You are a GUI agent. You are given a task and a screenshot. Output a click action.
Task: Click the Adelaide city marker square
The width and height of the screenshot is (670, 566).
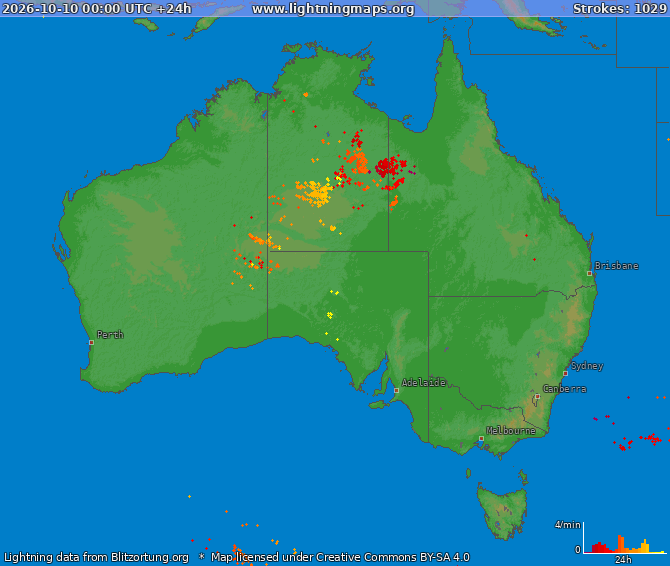coord(396,390)
